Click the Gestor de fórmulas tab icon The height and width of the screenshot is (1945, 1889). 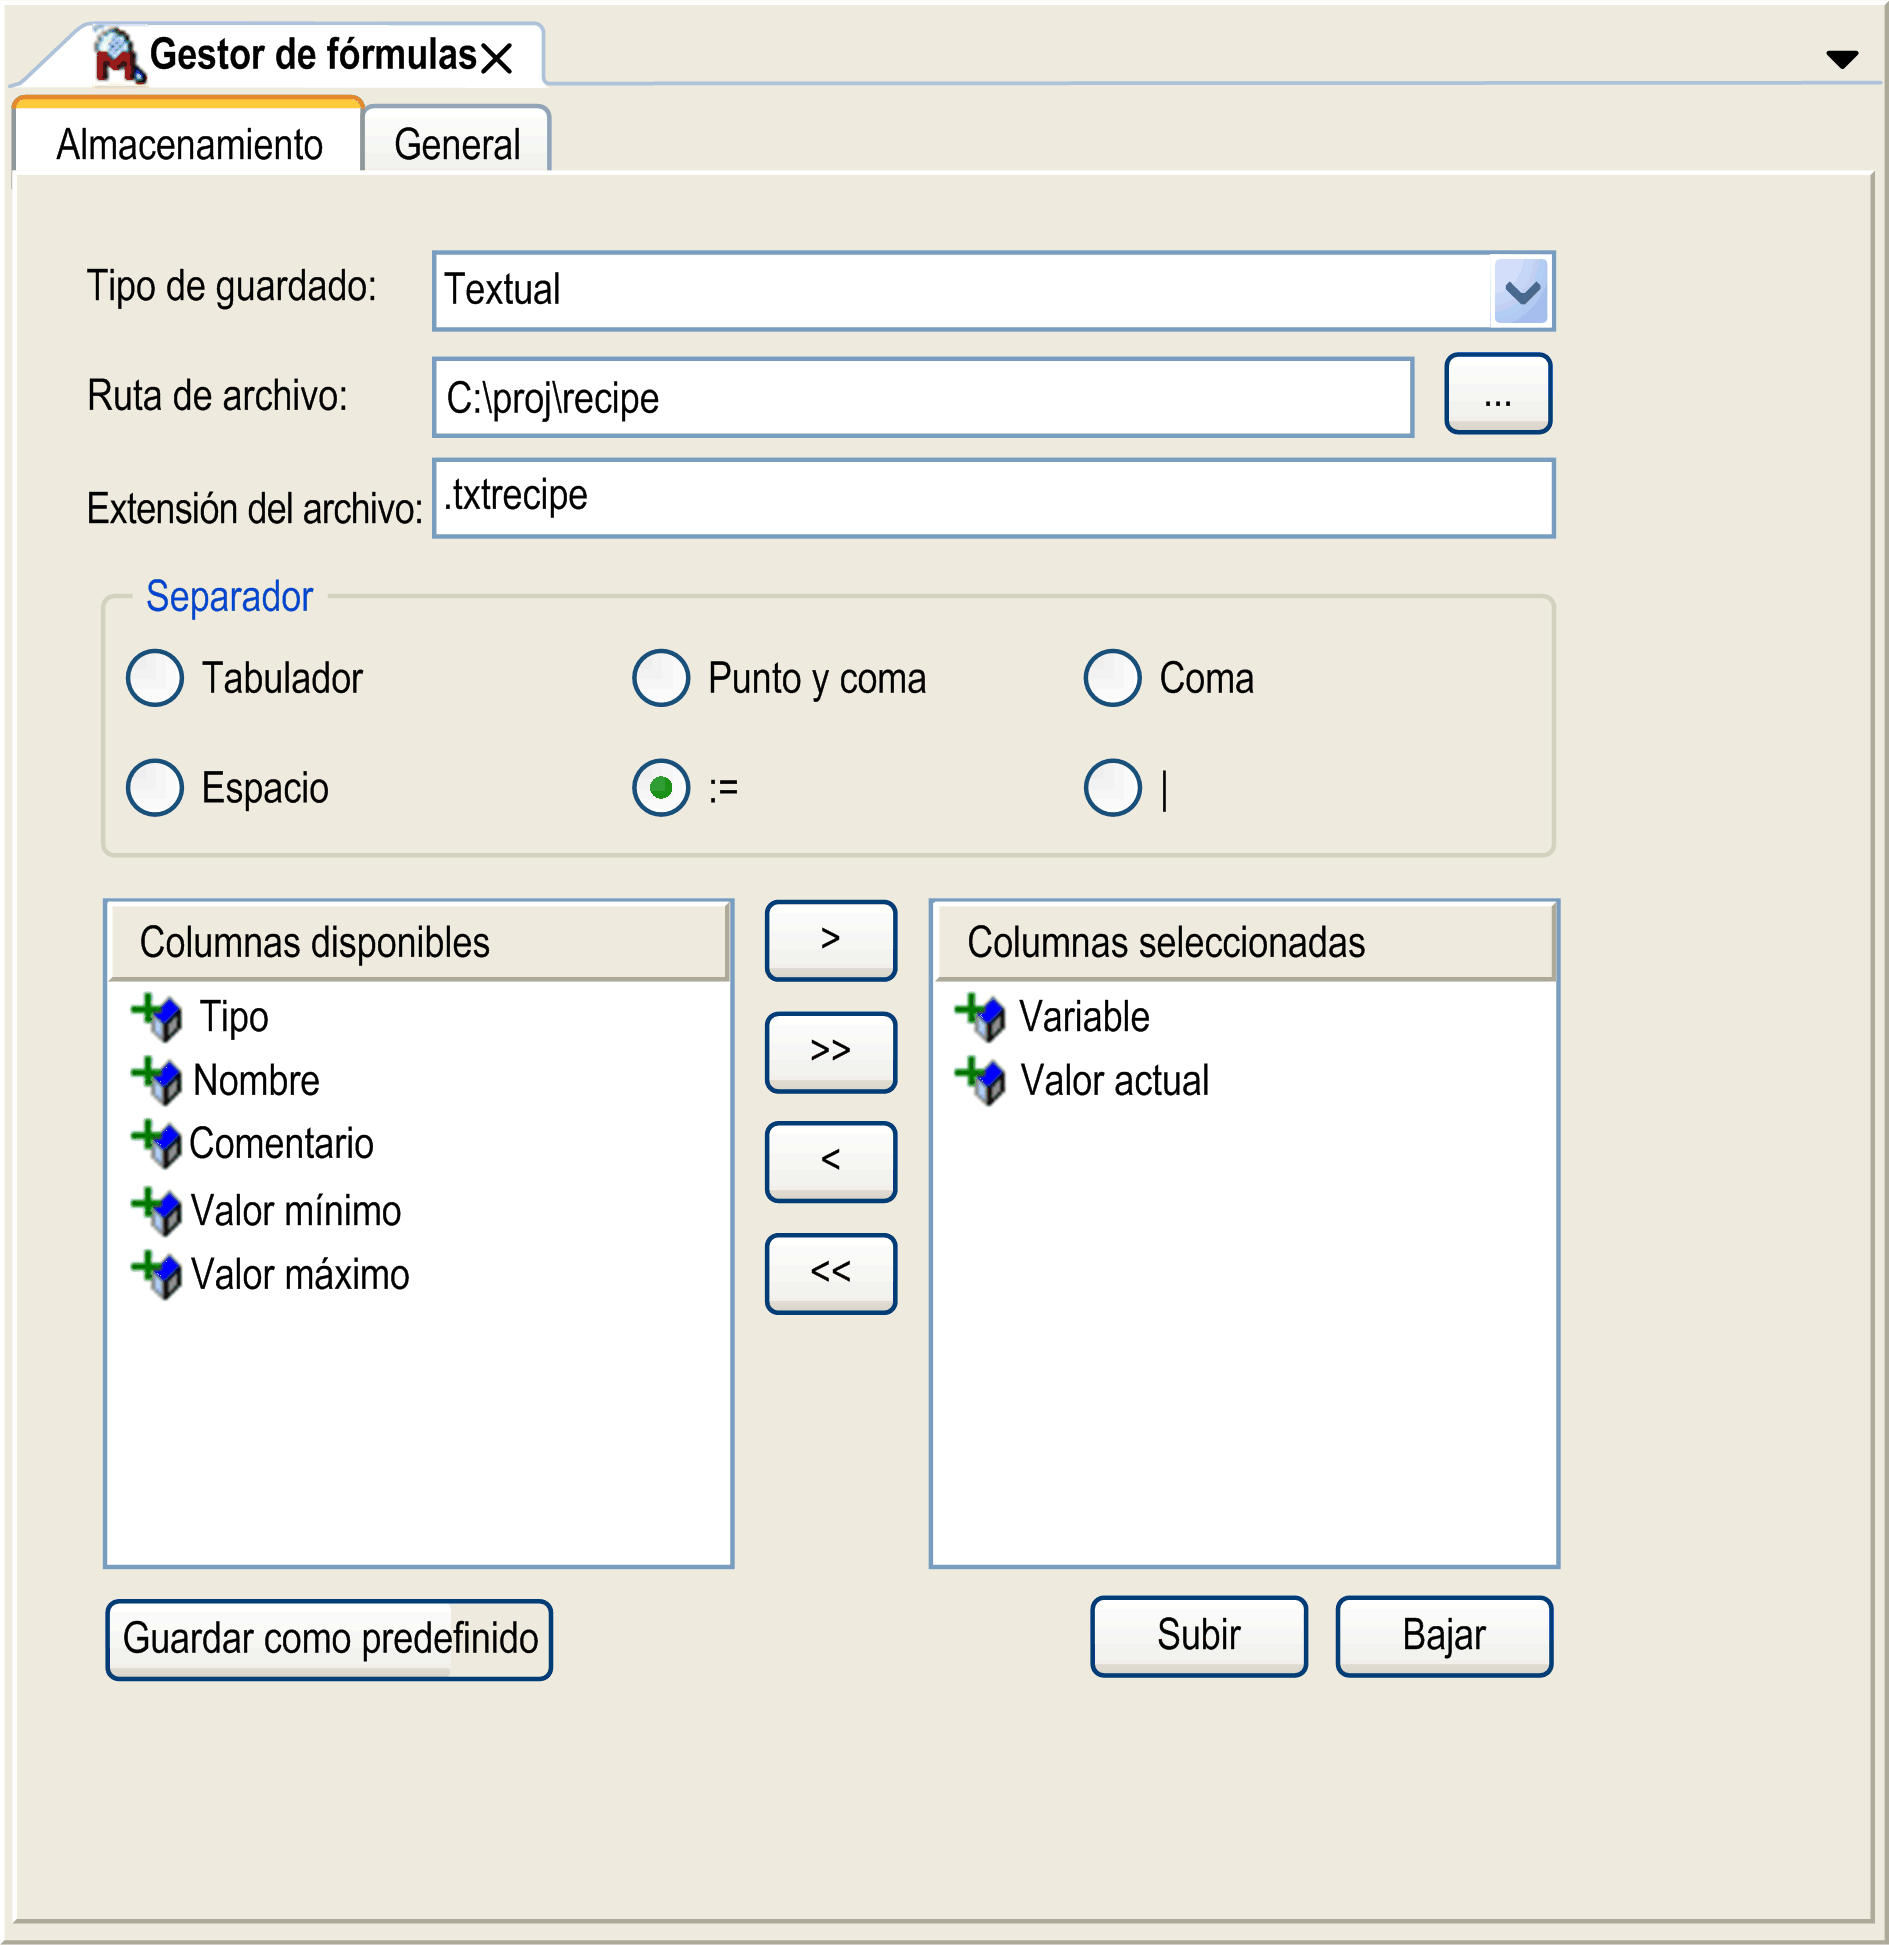[117, 55]
